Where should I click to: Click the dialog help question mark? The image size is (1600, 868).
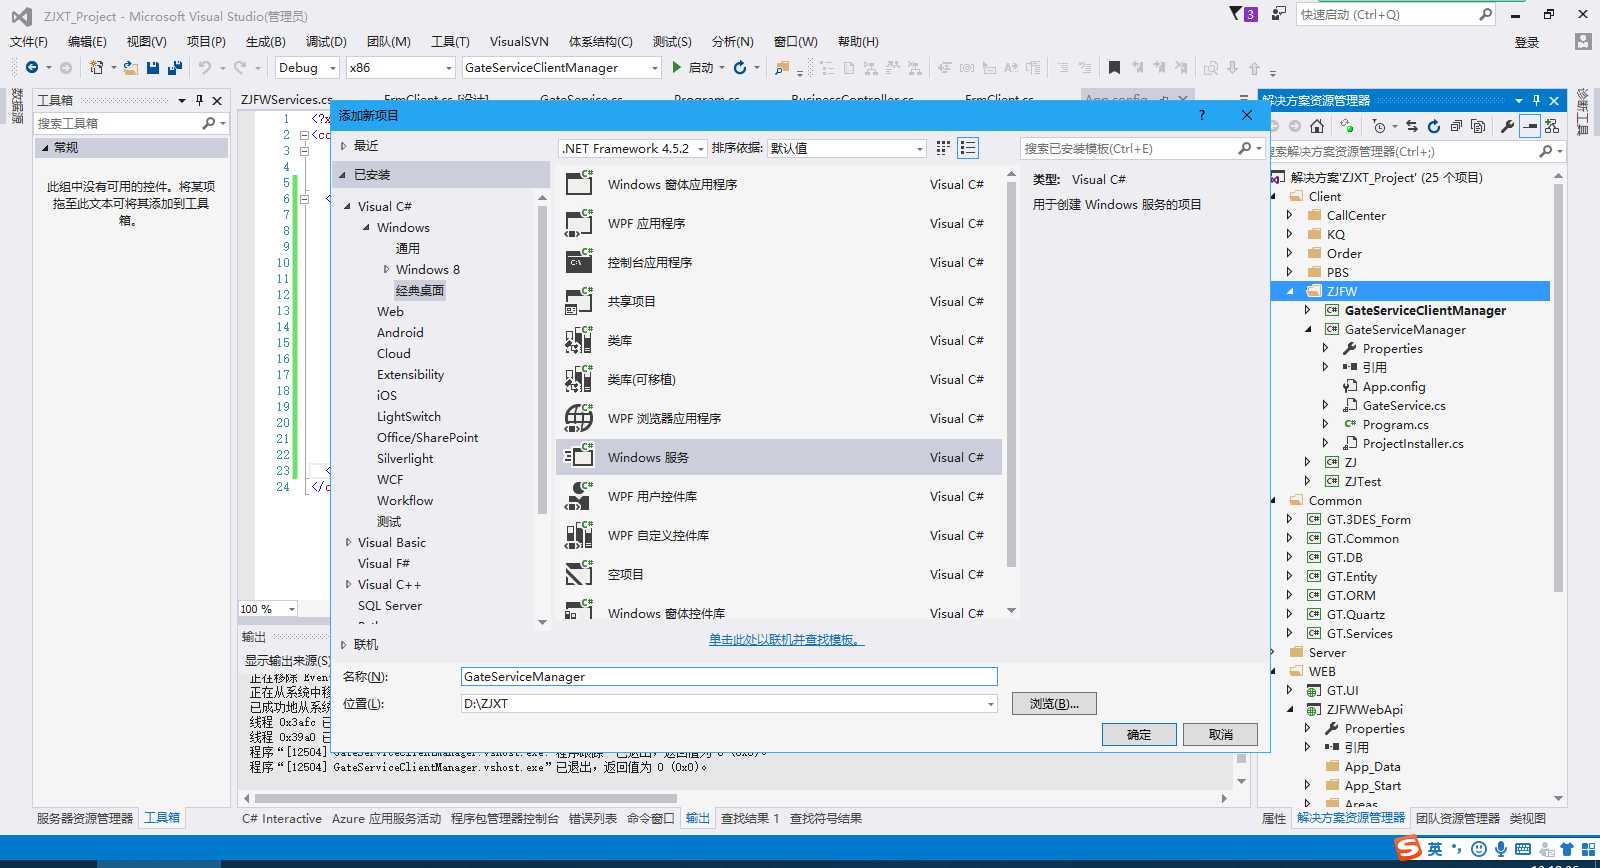(x=1202, y=115)
